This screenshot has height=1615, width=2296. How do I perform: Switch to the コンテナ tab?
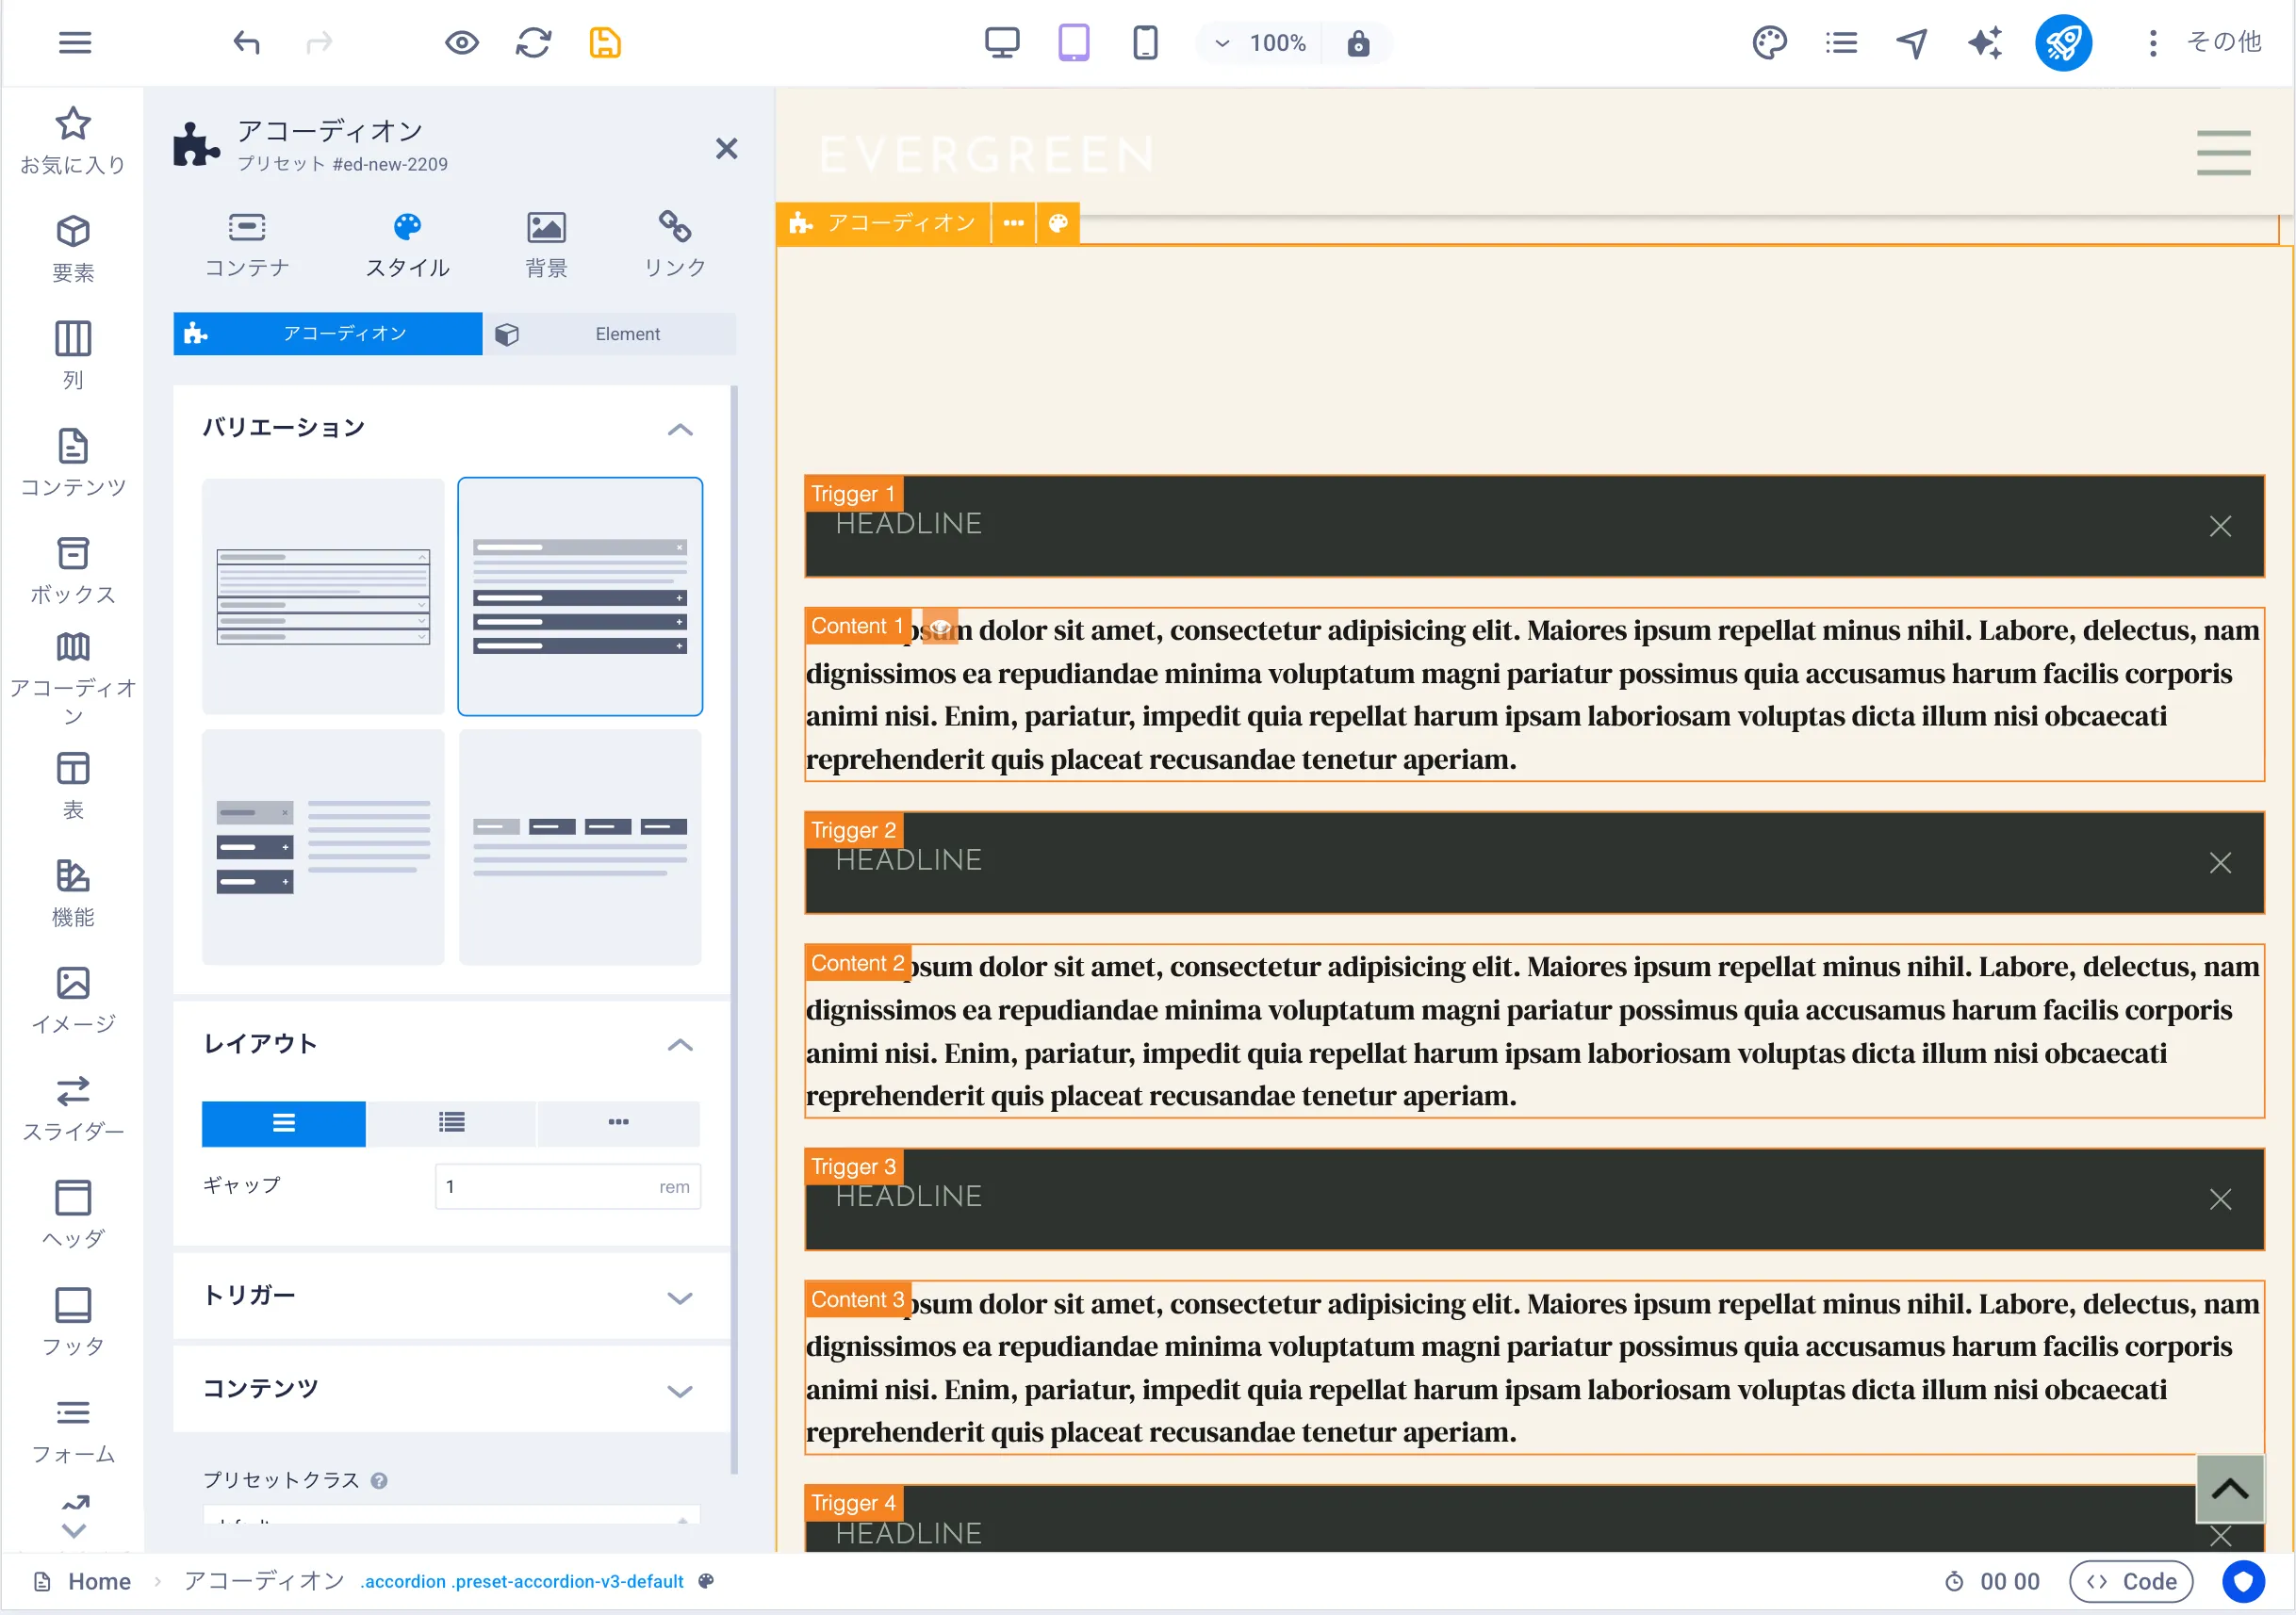(247, 244)
